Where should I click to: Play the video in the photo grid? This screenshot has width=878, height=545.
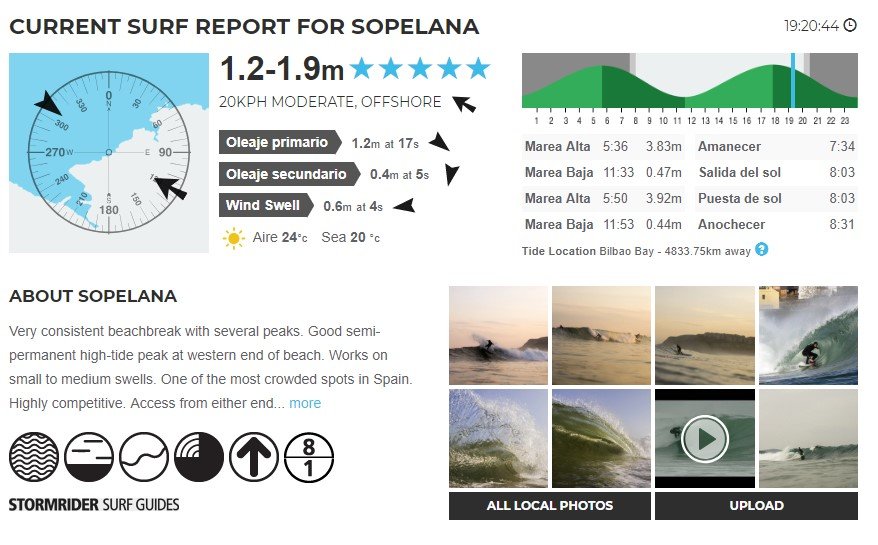[x=705, y=438]
